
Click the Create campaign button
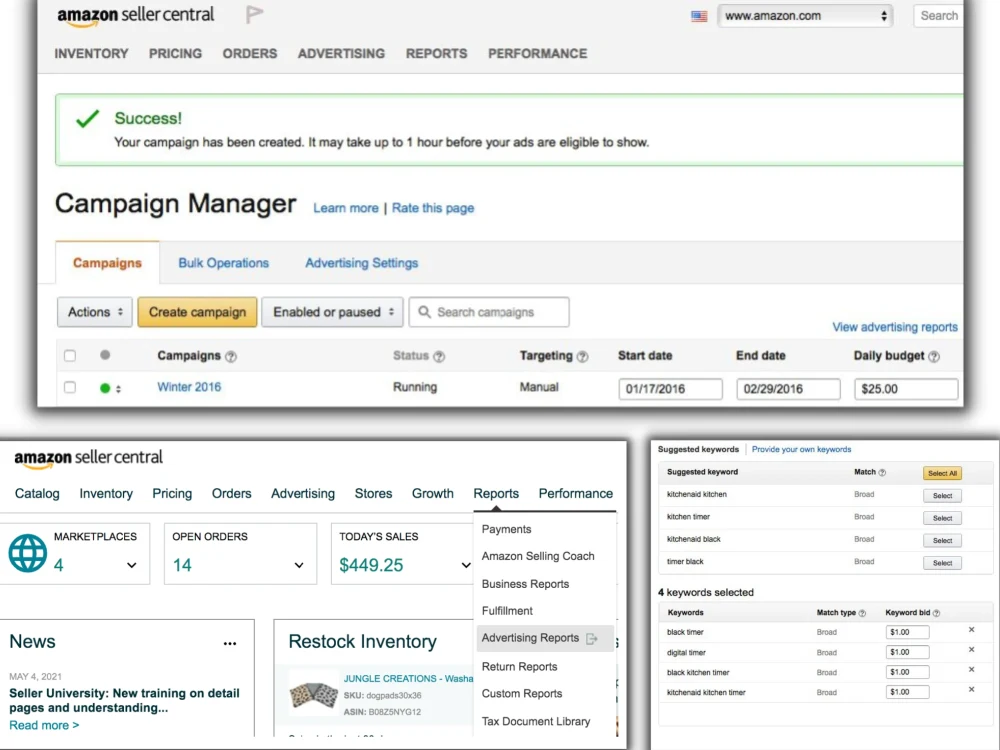197,312
